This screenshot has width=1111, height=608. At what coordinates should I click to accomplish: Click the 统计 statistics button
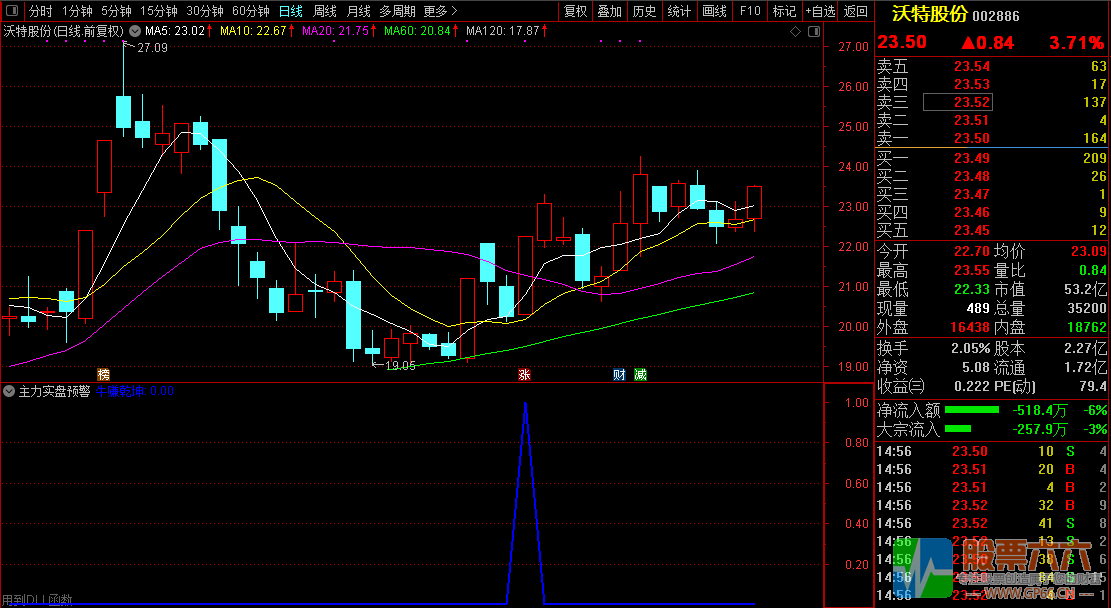(679, 11)
